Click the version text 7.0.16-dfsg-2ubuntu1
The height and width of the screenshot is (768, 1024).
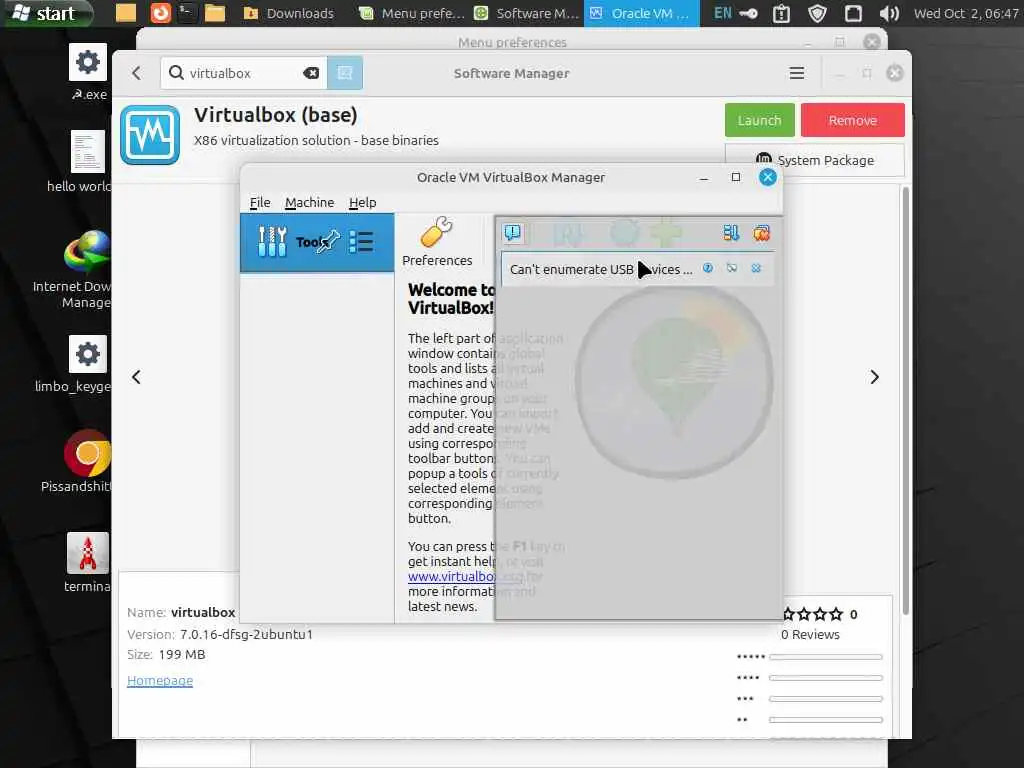(246, 634)
